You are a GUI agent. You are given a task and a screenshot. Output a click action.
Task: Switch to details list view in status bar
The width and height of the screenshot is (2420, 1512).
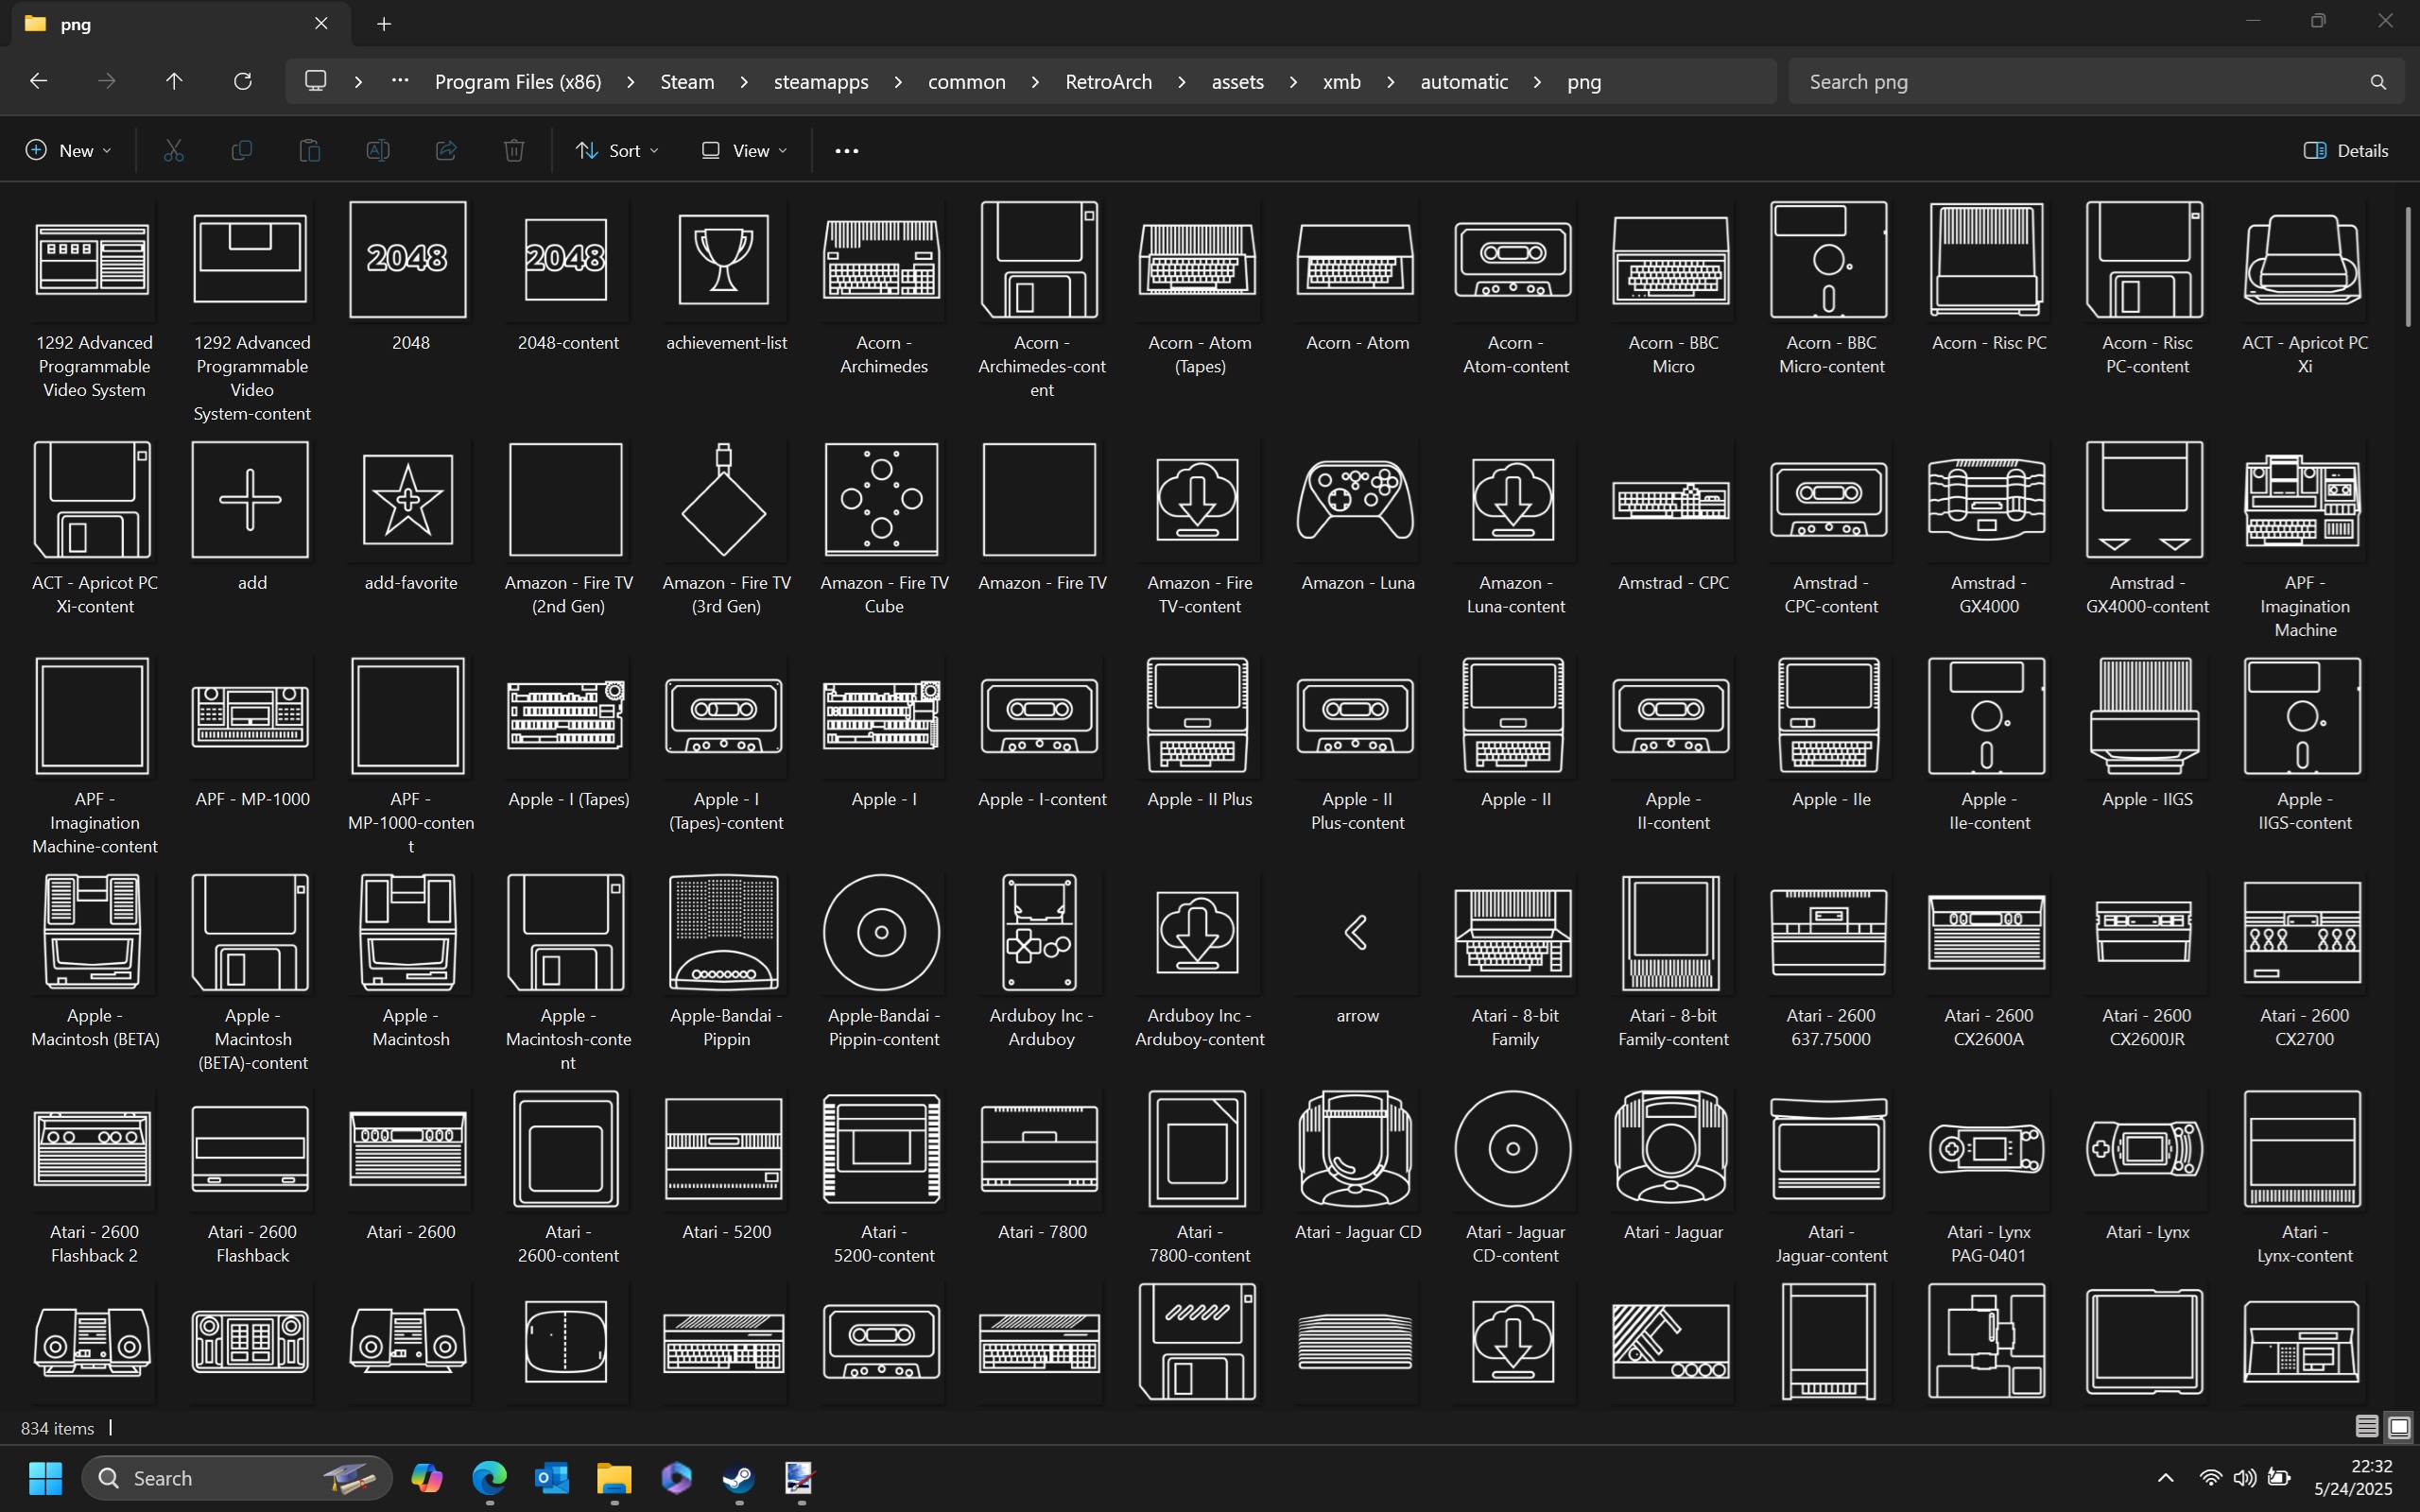tap(2366, 1427)
